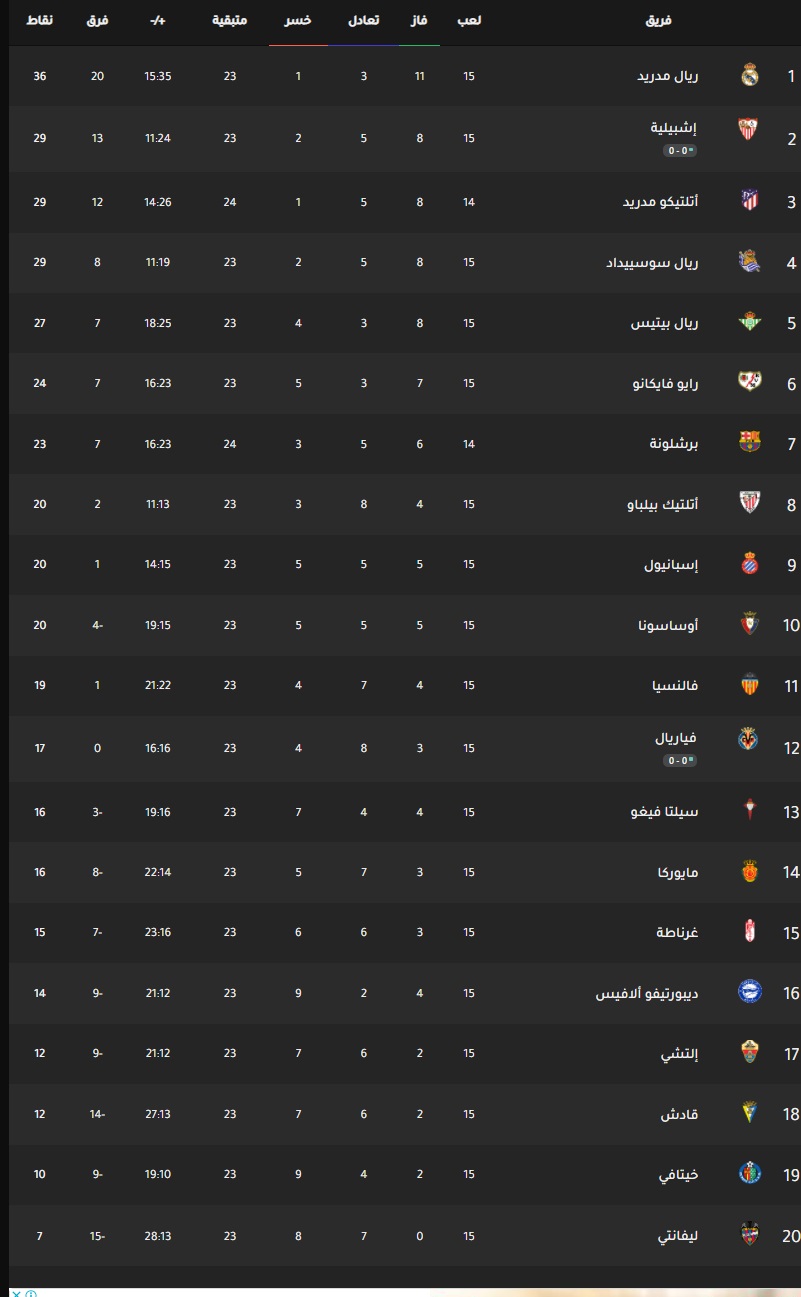
Task: Click the Atletico Madrid crest icon
Action: pyautogui.click(x=749, y=199)
